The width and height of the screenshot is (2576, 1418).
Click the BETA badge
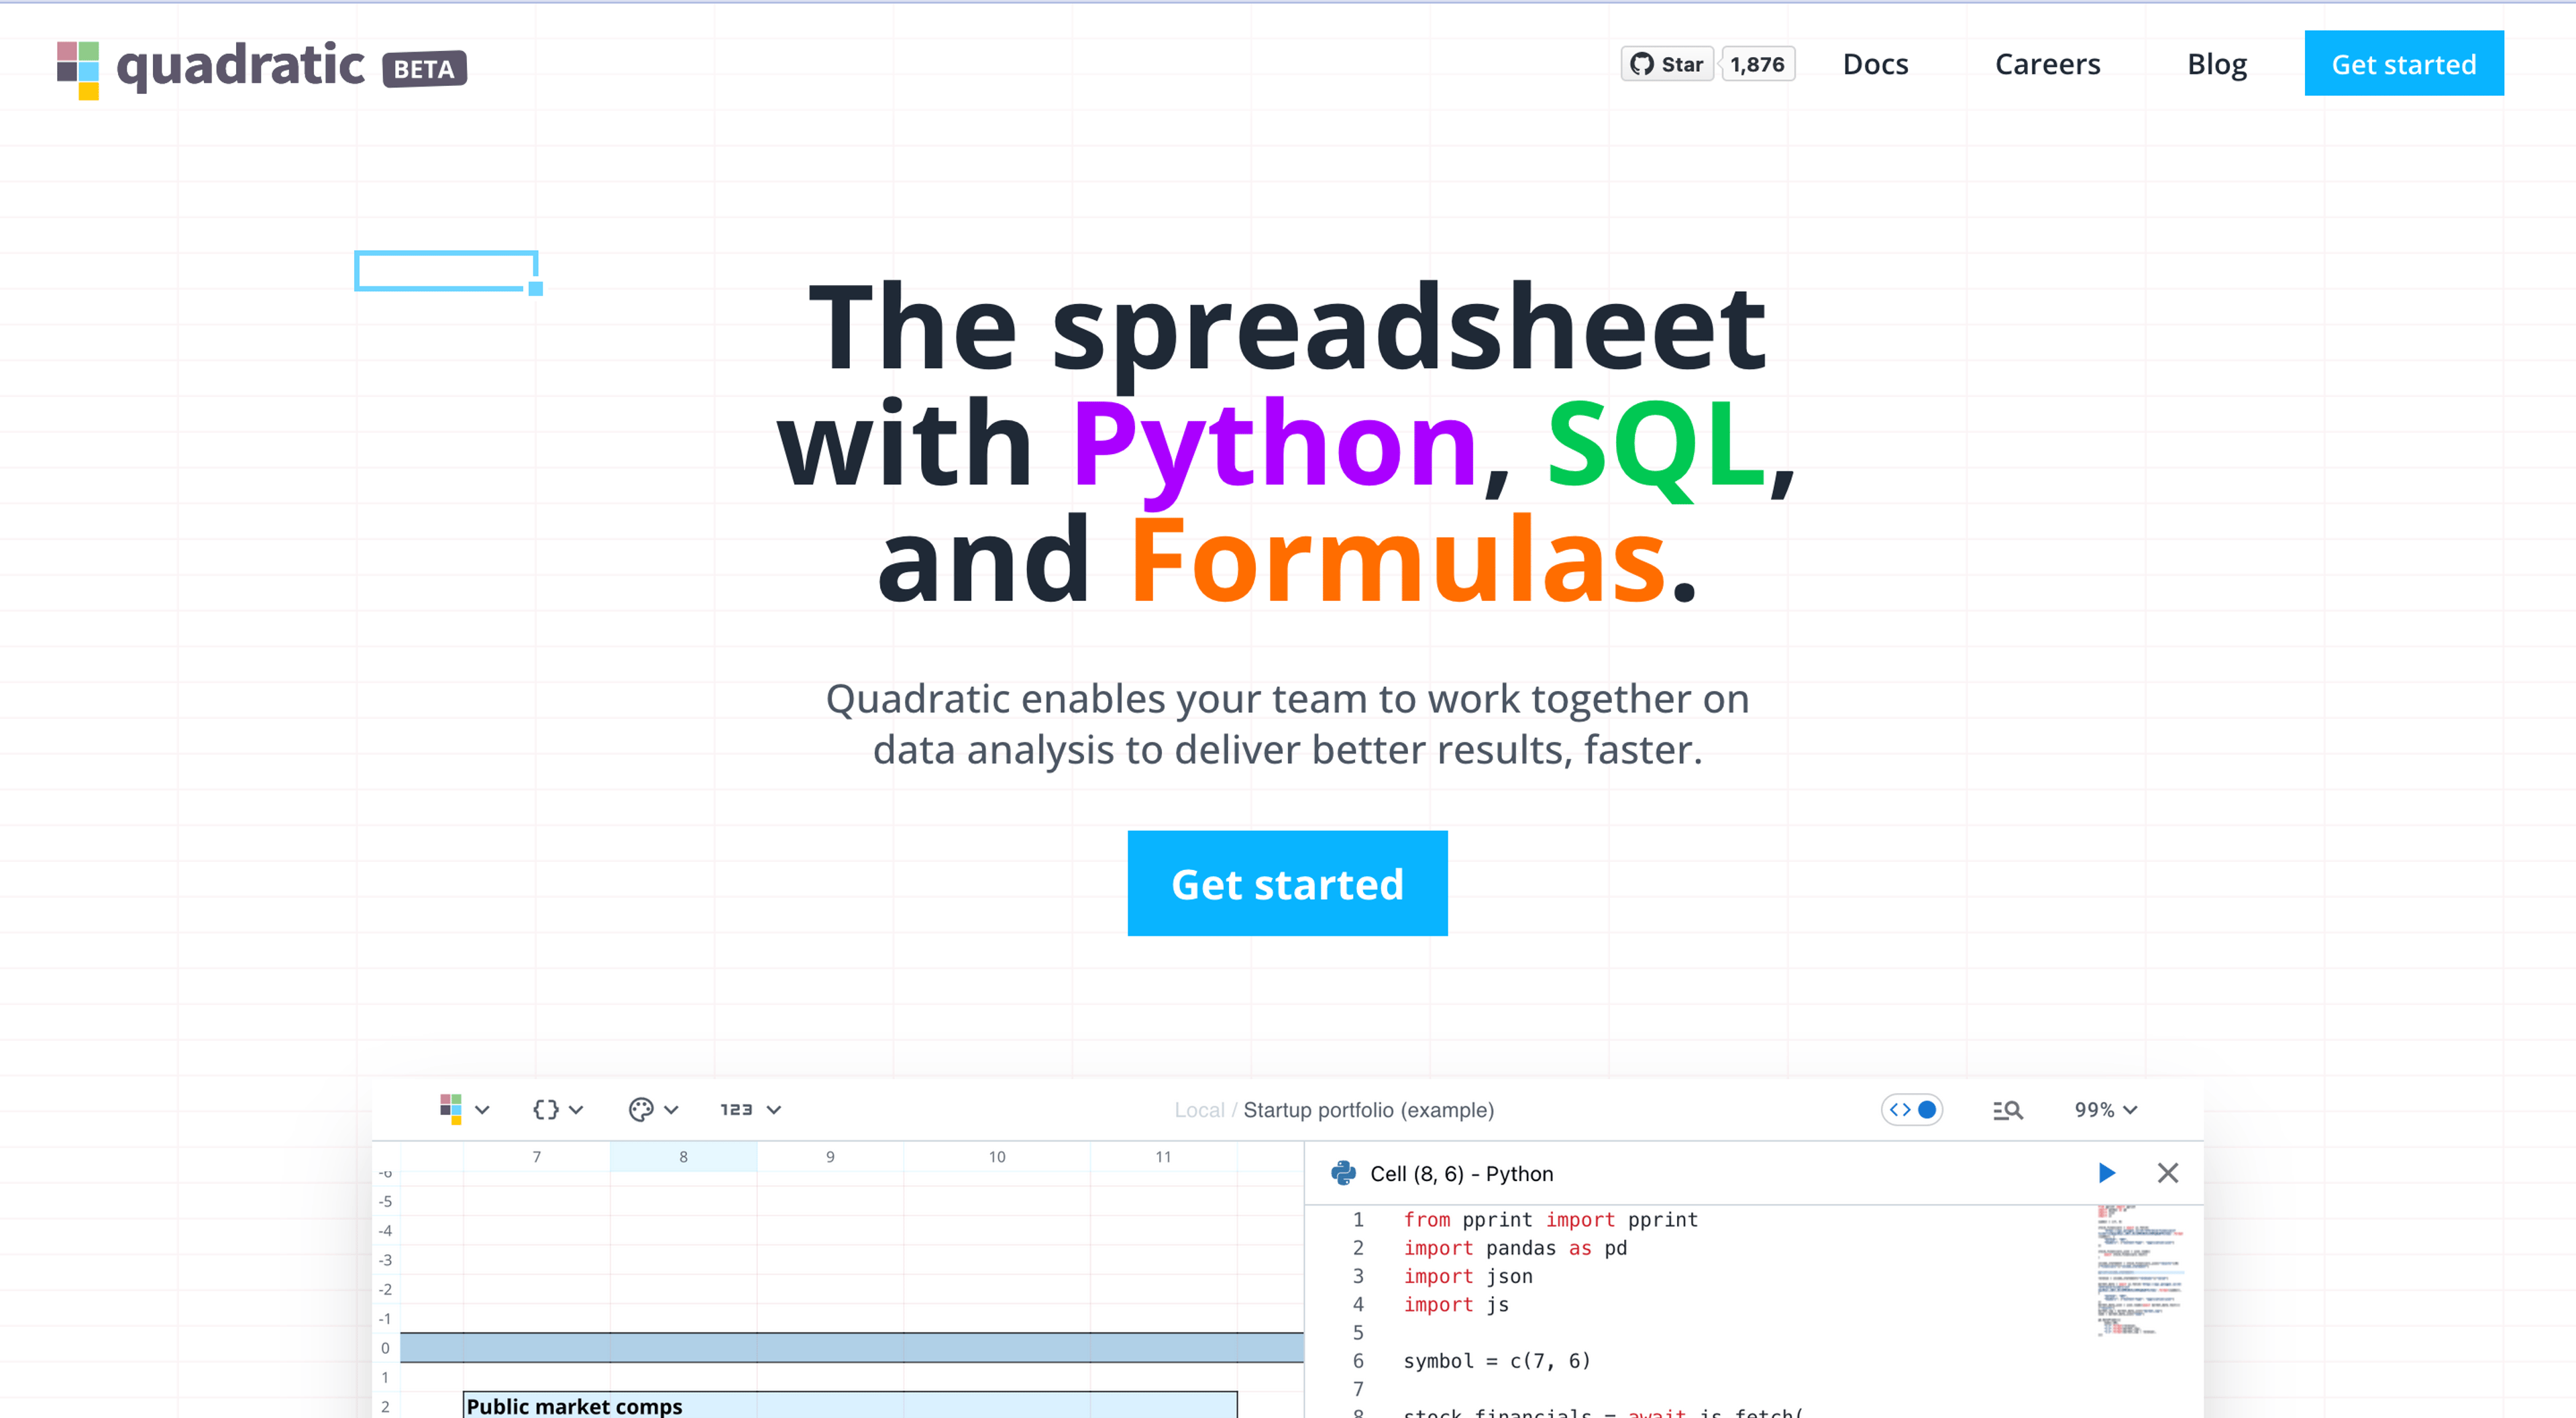424,69
